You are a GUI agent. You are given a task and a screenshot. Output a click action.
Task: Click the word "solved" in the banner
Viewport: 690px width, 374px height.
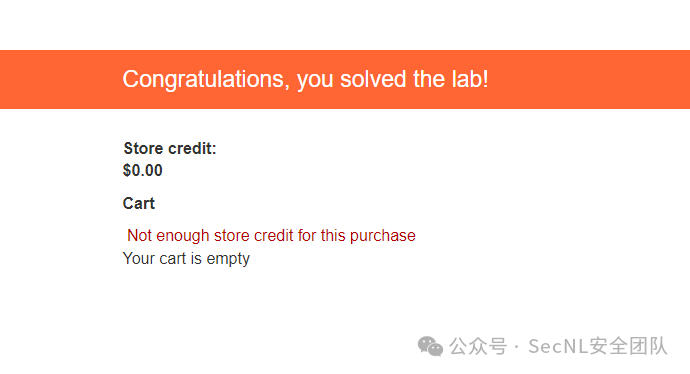[373, 79]
